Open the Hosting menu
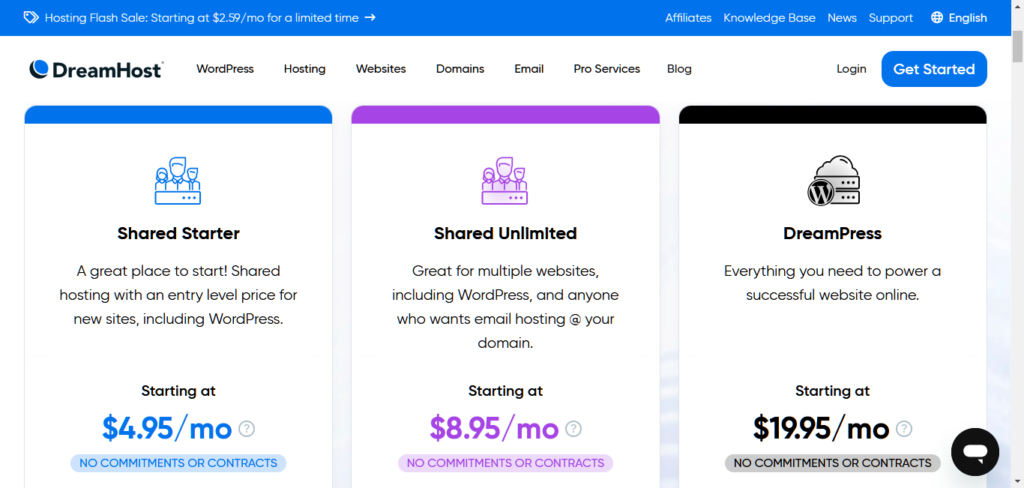1024x488 pixels. [x=304, y=69]
